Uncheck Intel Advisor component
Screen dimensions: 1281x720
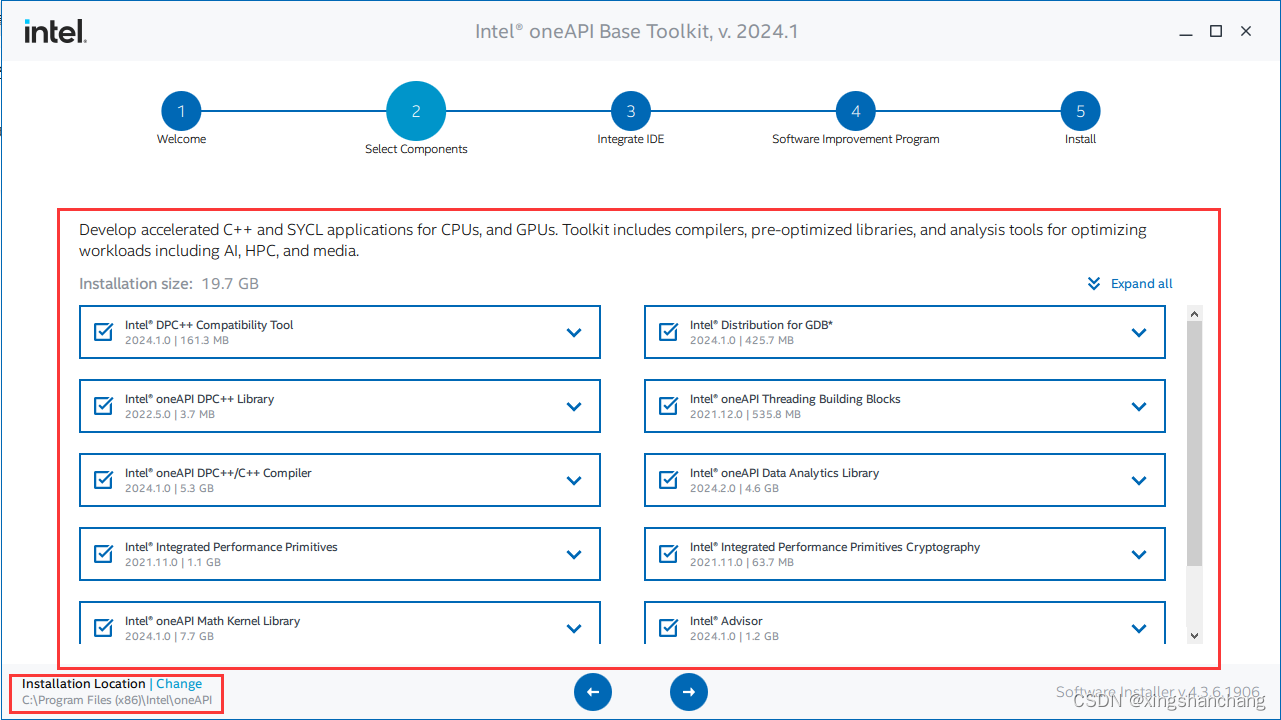pyautogui.click(x=669, y=628)
